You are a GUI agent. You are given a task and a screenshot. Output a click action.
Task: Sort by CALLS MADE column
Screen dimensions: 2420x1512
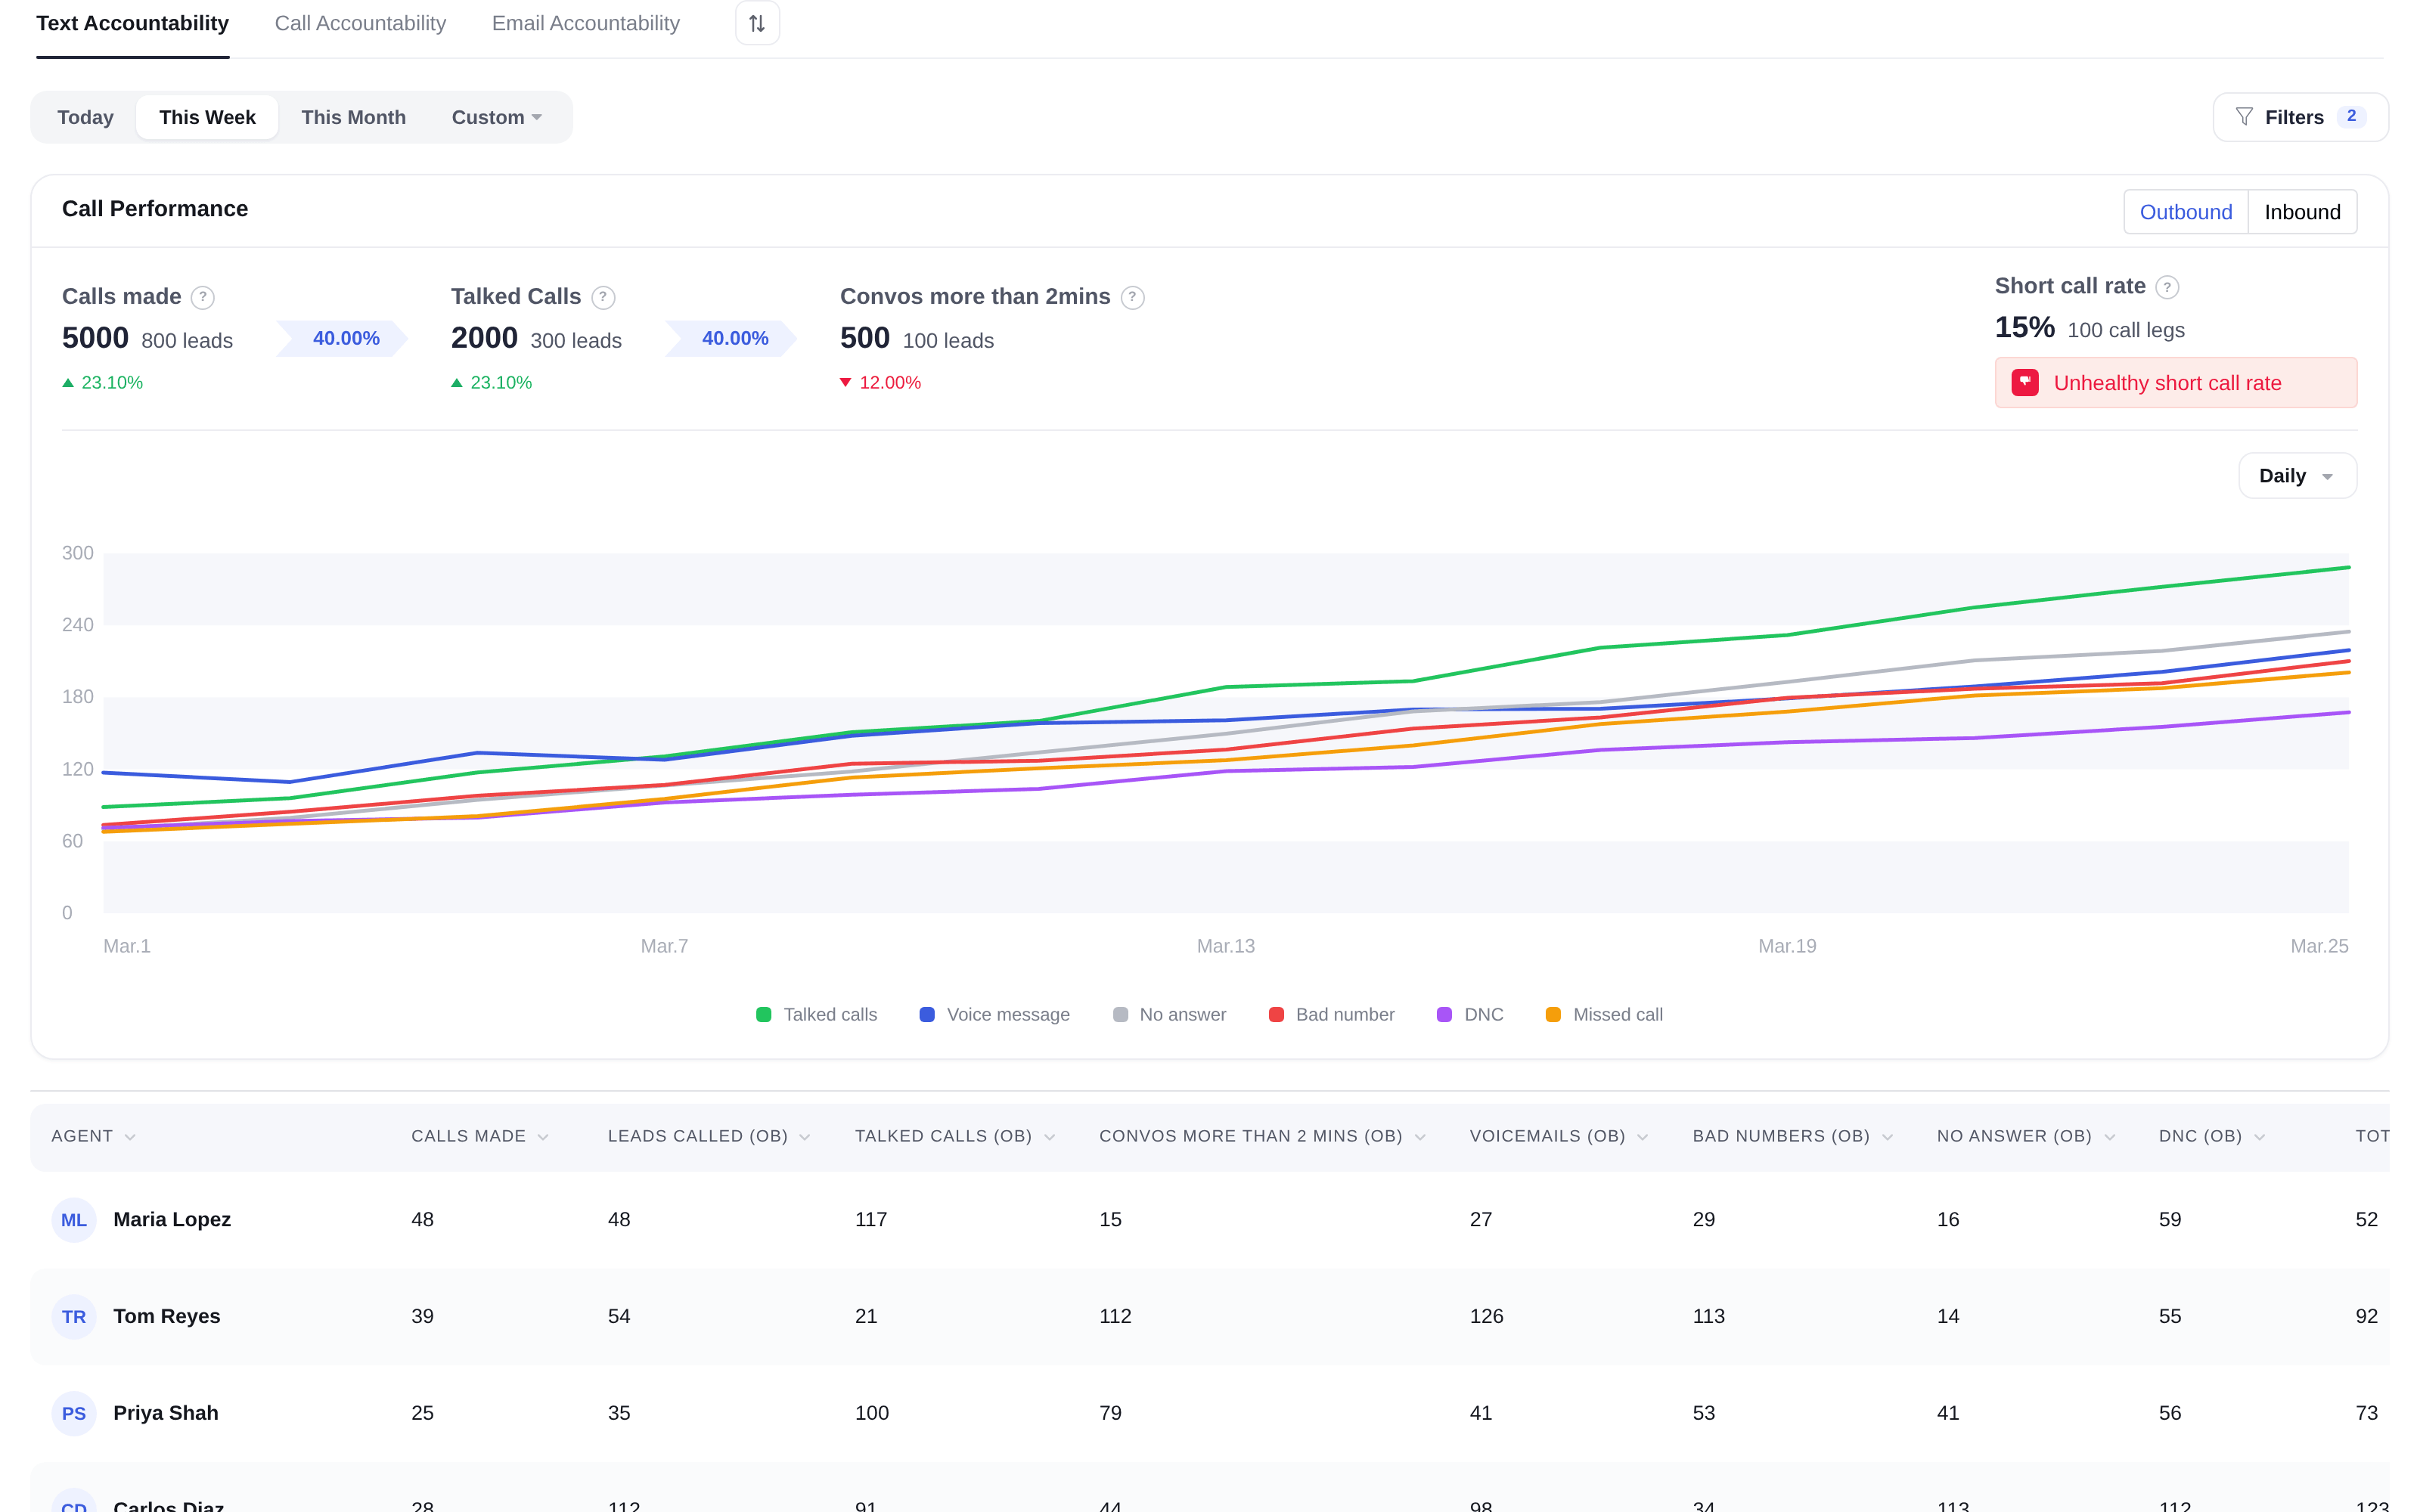coord(480,1136)
